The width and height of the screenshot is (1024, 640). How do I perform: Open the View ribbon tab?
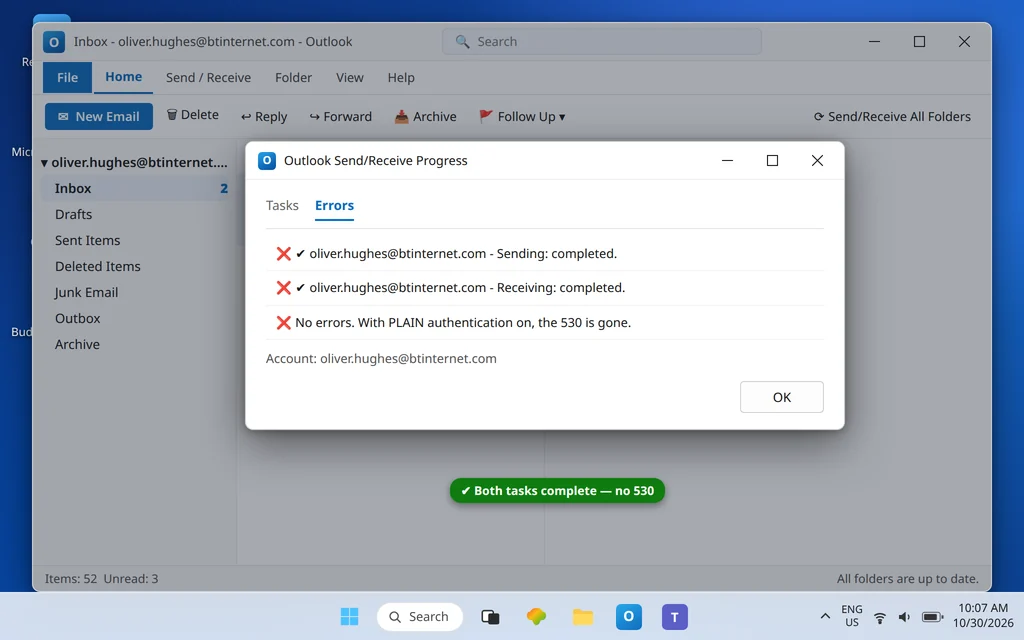(x=349, y=77)
